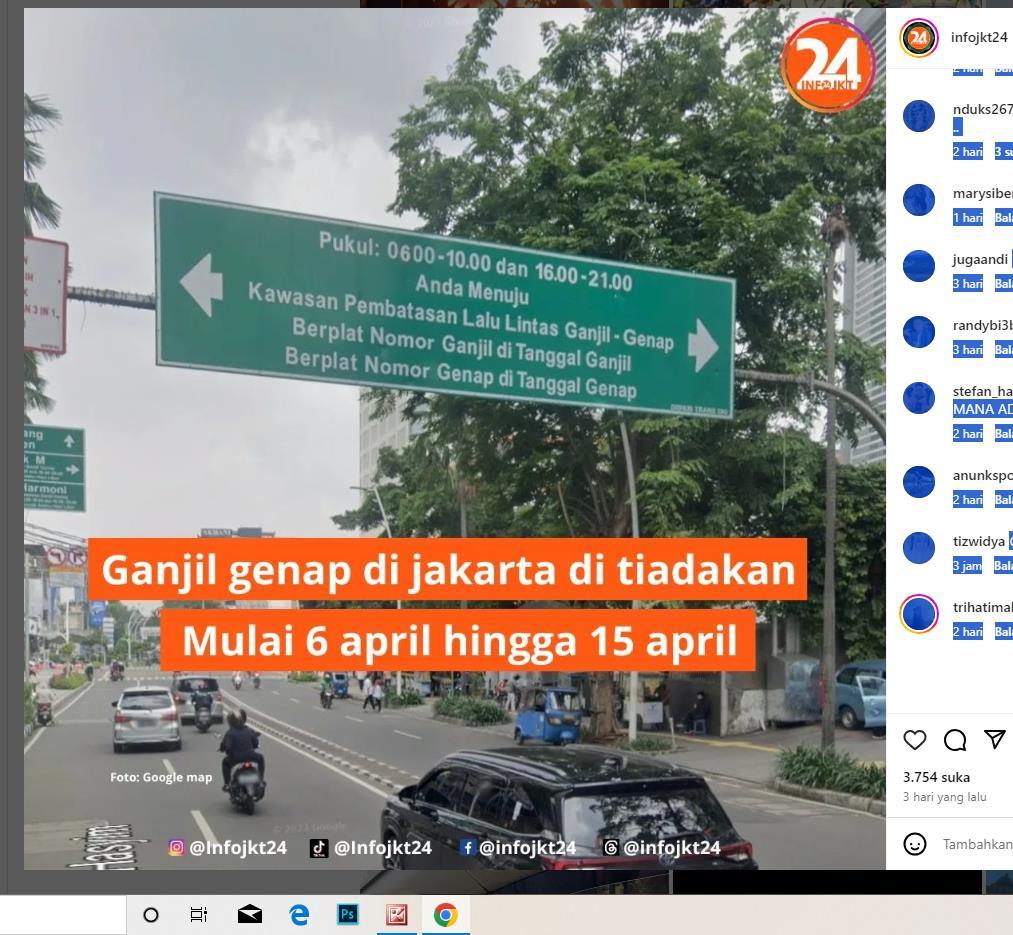Launch Photoshop from the taskbar
The width and height of the screenshot is (1013, 935).
347,915
